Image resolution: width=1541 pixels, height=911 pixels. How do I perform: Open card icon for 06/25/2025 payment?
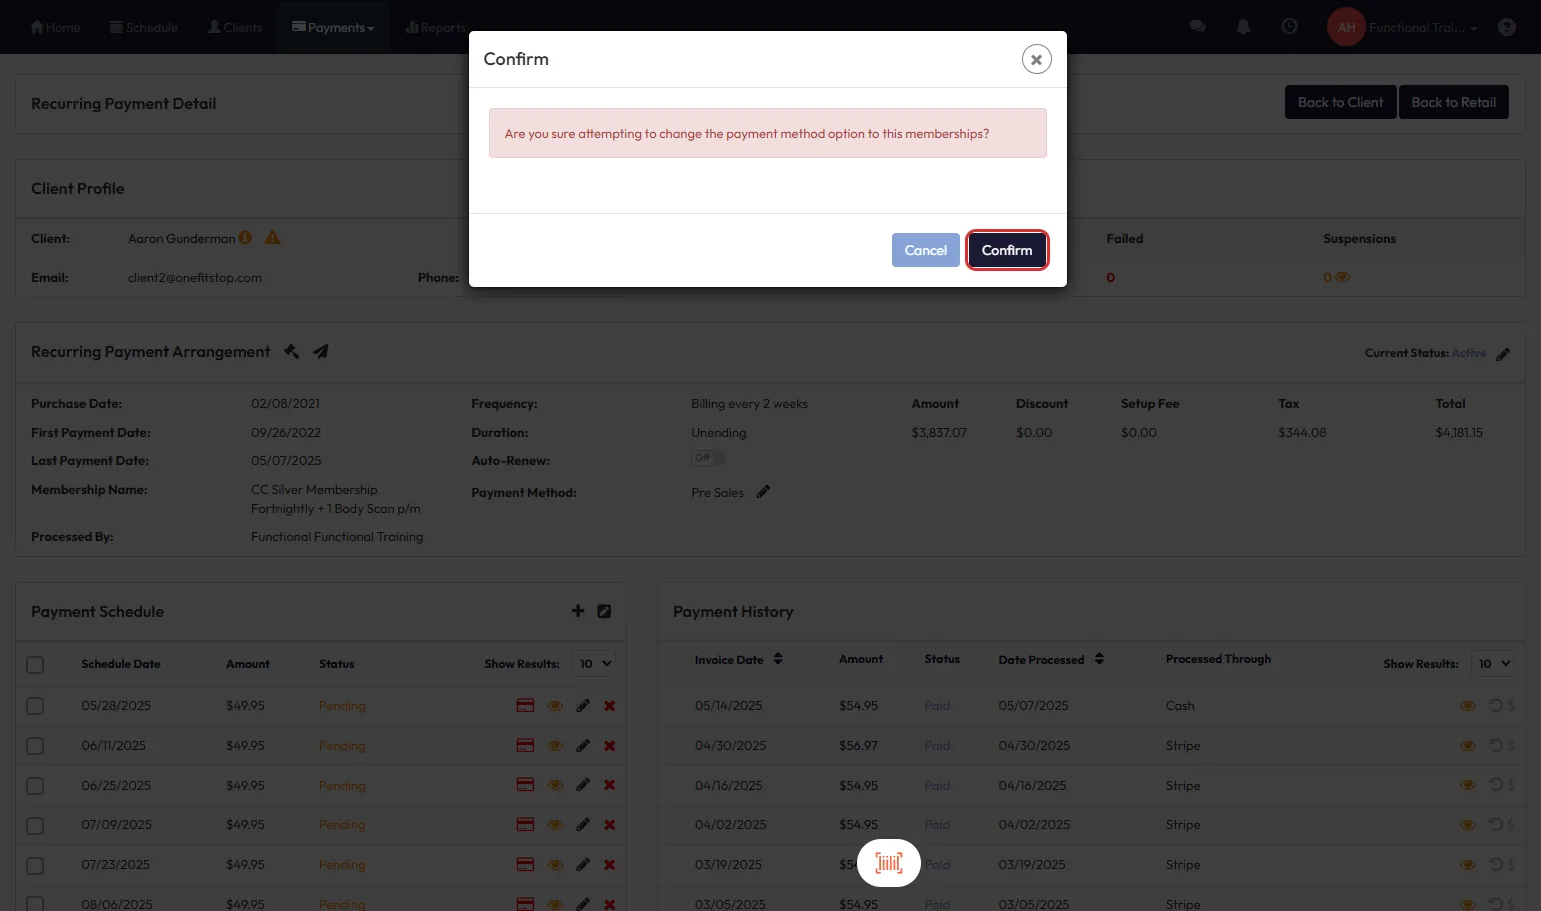pyautogui.click(x=525, y=785)
